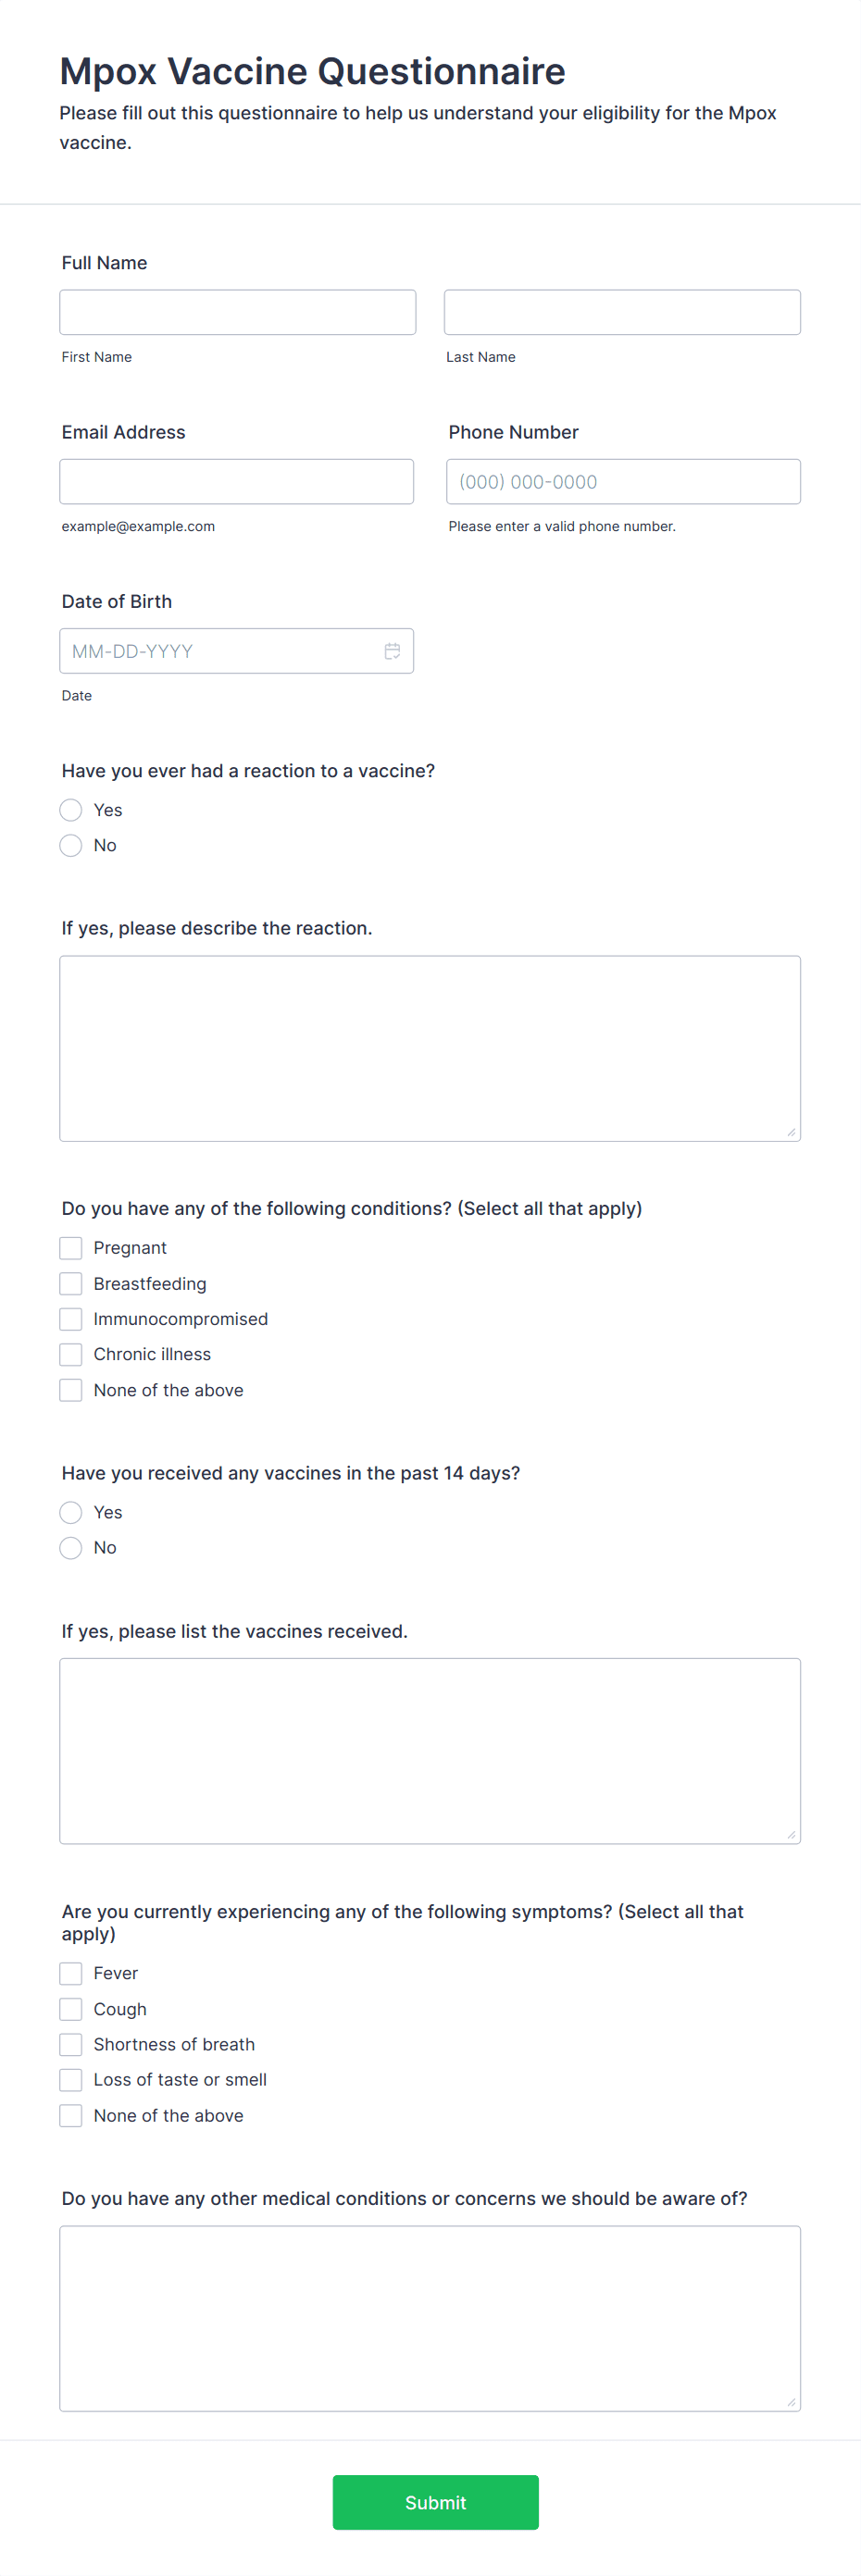Select Yes for vaccines in past 14 days
Viewport: 861px width, 2576px height.
(x=70, y=1512)
